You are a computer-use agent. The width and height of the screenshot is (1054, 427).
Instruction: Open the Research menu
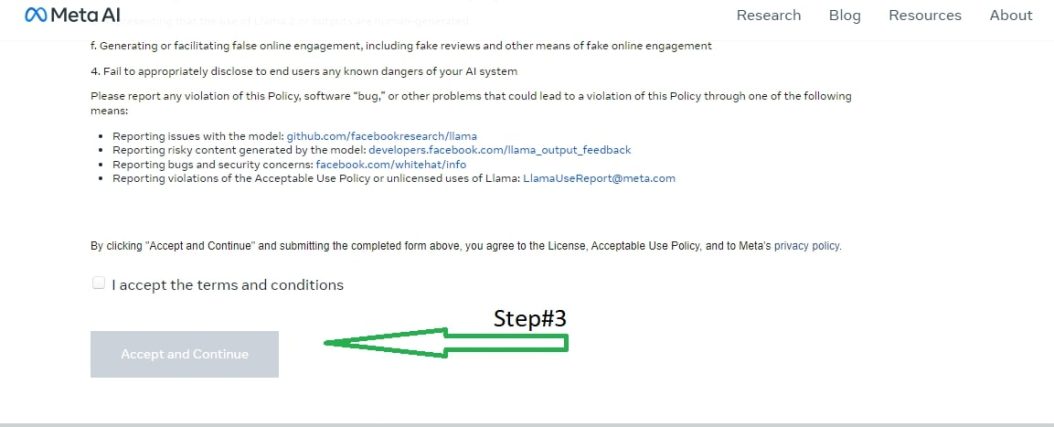point(768,15)
